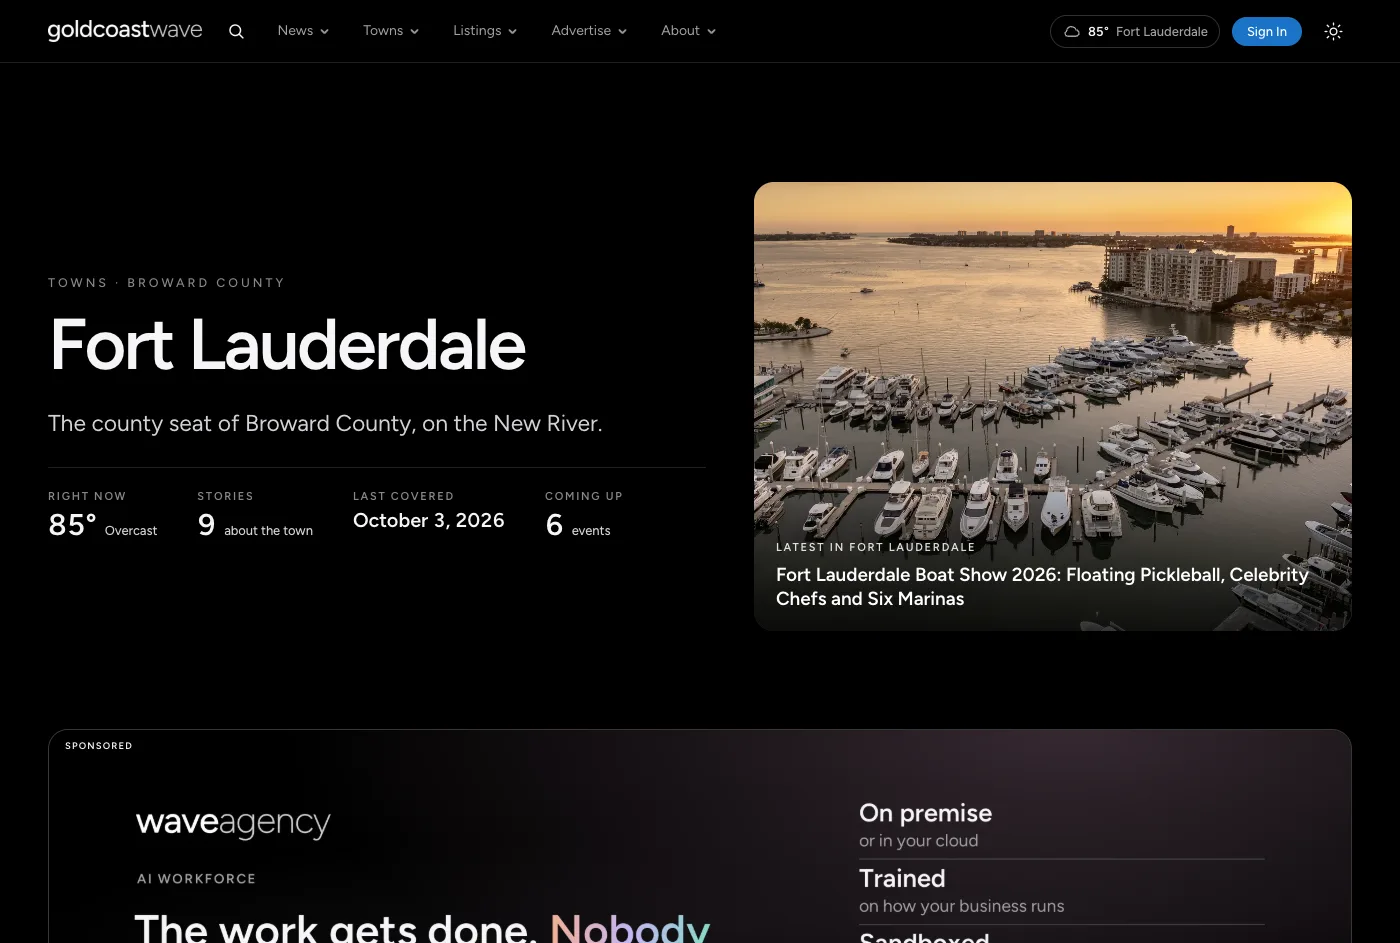Select the '9 about the town' stories stat
The height and width of the screenshot is (943, 1400).
click(x=255, y=514)
